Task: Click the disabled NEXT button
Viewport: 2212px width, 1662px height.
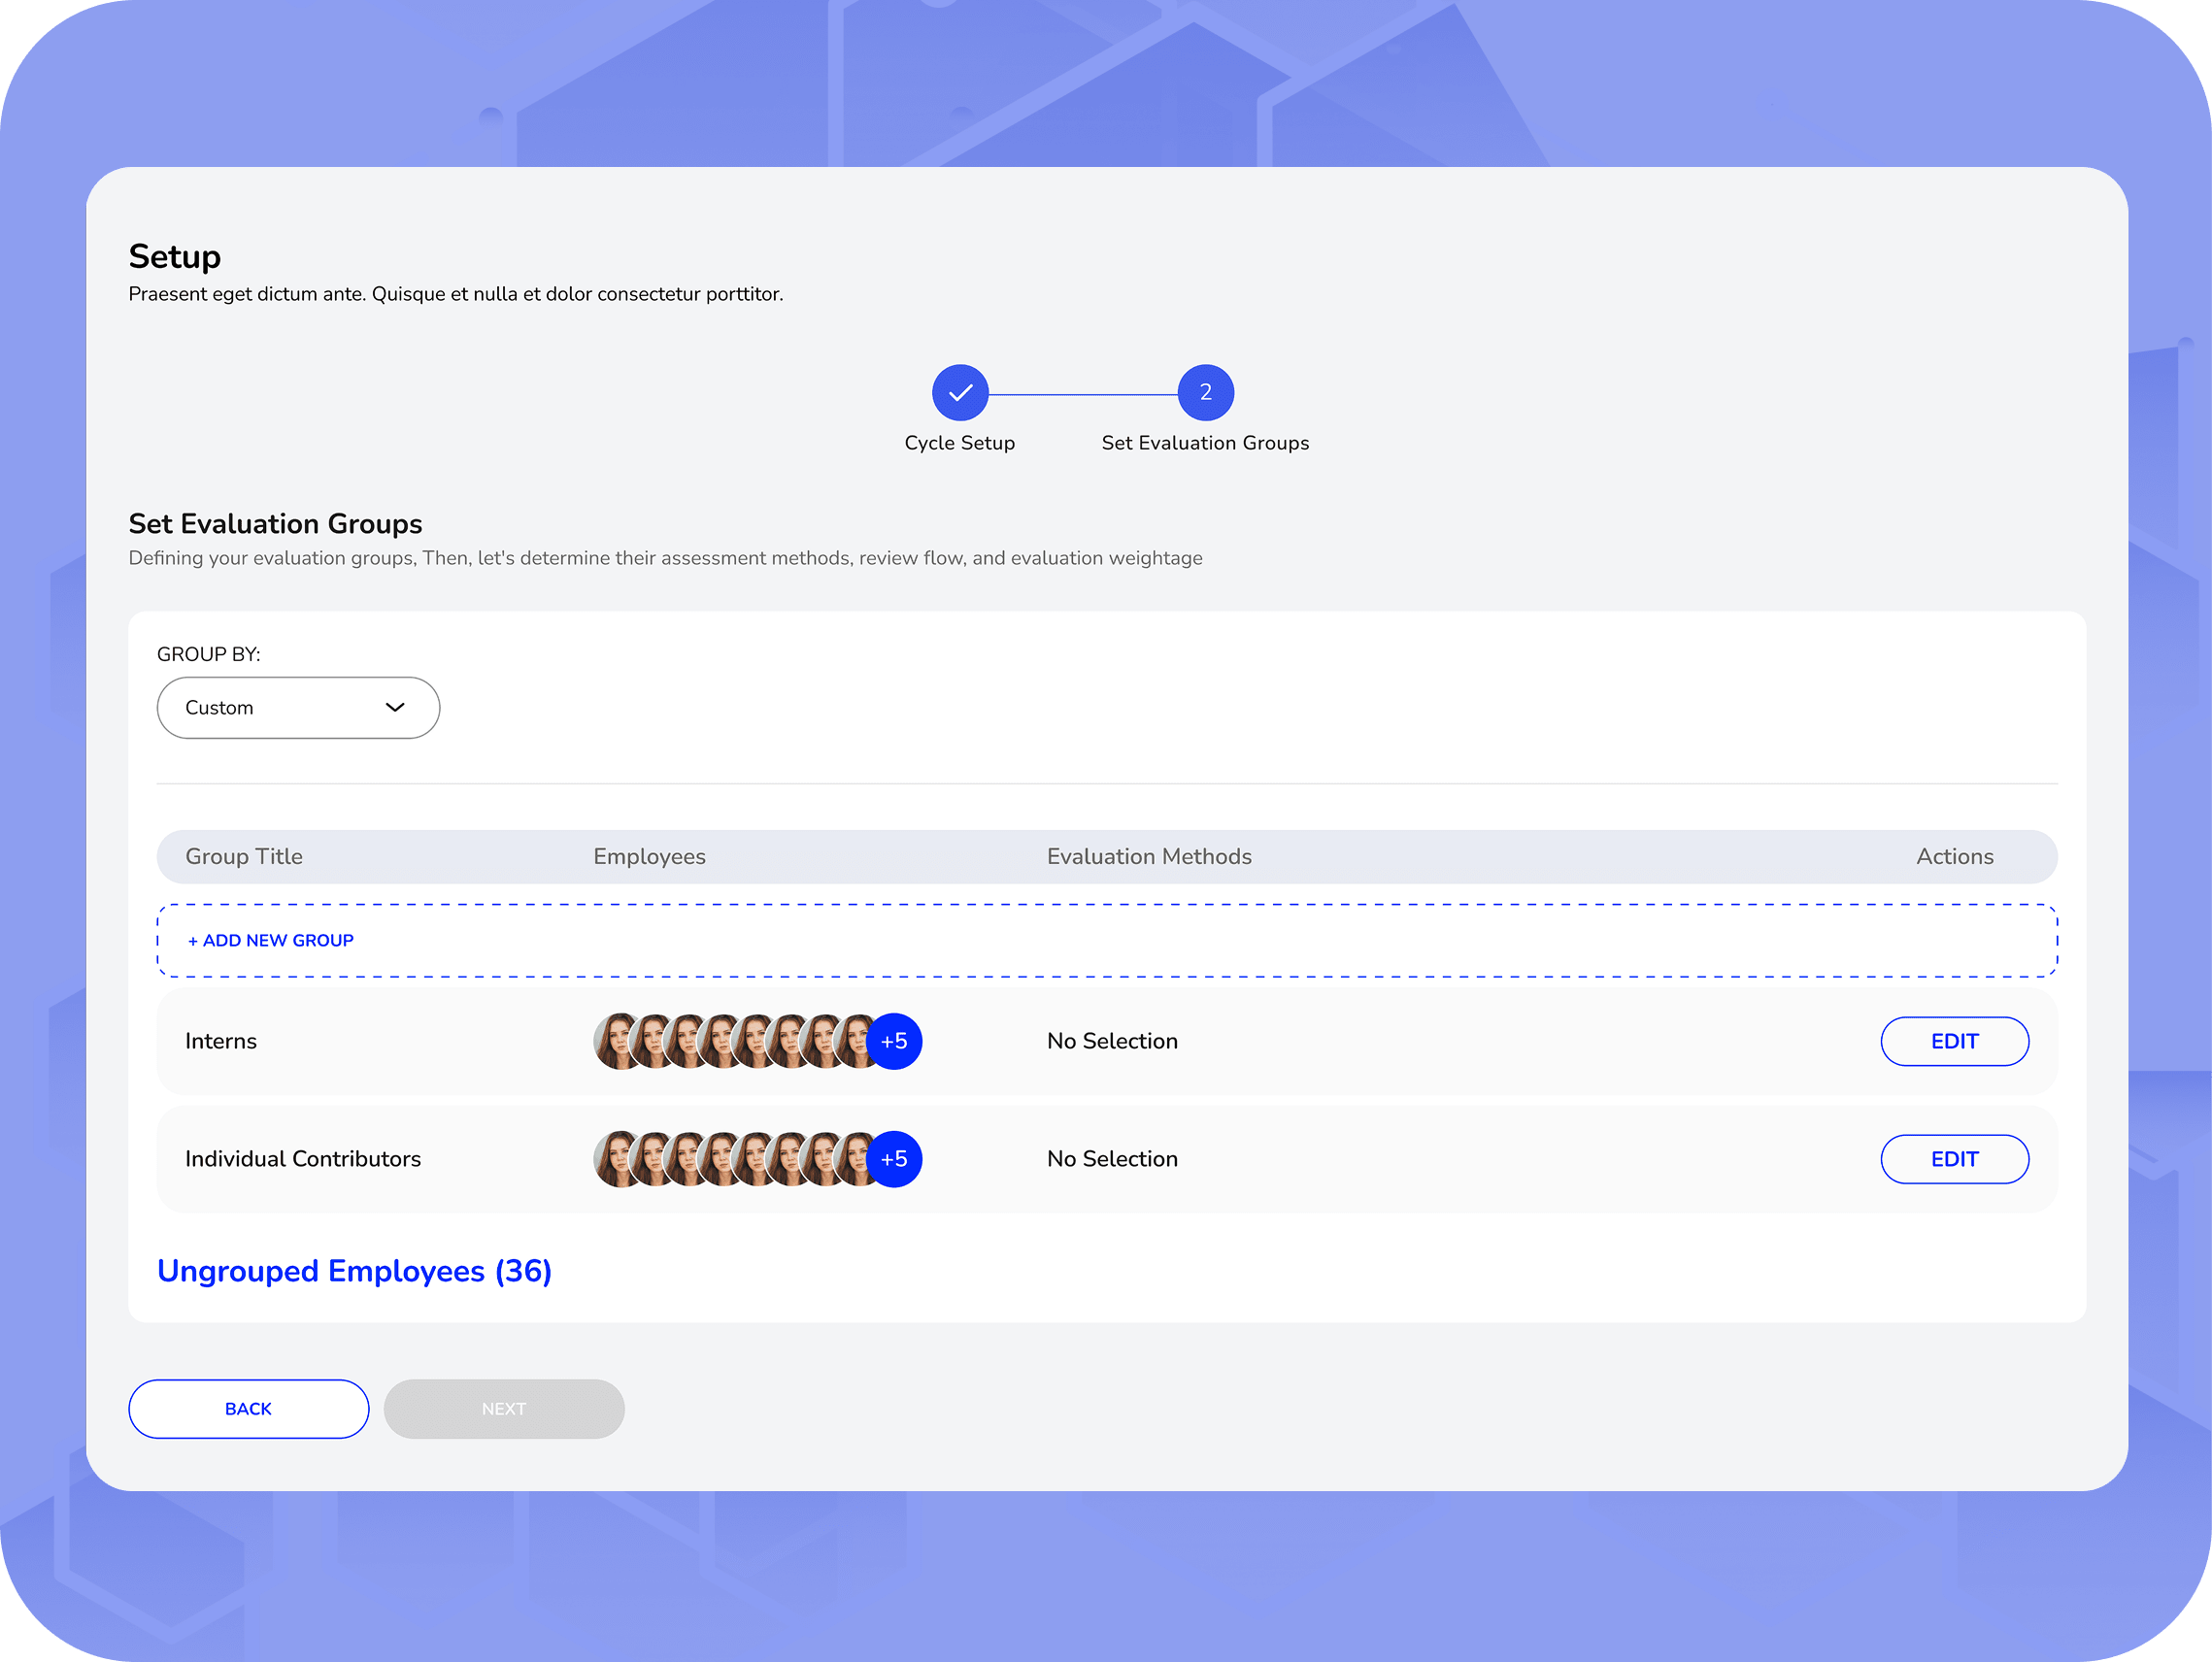Action: coord(504,1408)
